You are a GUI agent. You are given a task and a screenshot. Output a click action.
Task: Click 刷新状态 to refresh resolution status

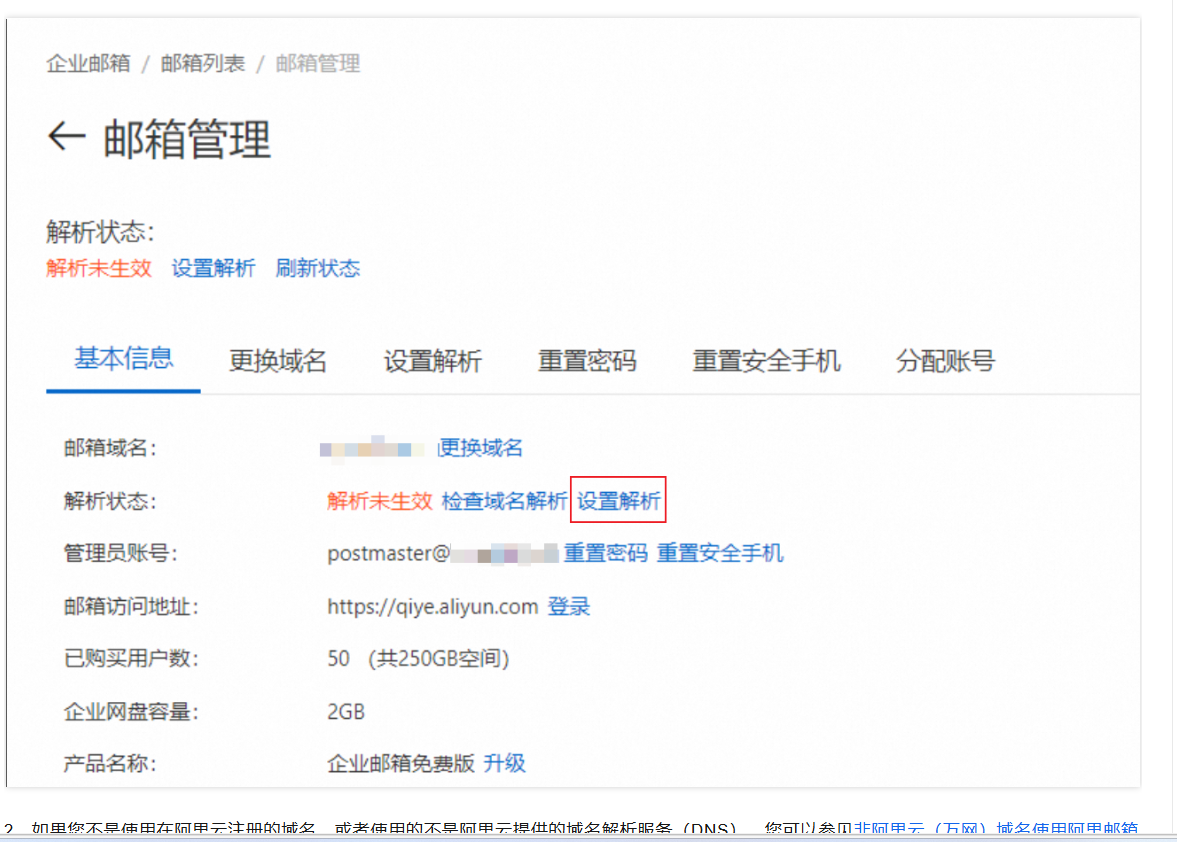pyautogui.click(x=317, y=268)
